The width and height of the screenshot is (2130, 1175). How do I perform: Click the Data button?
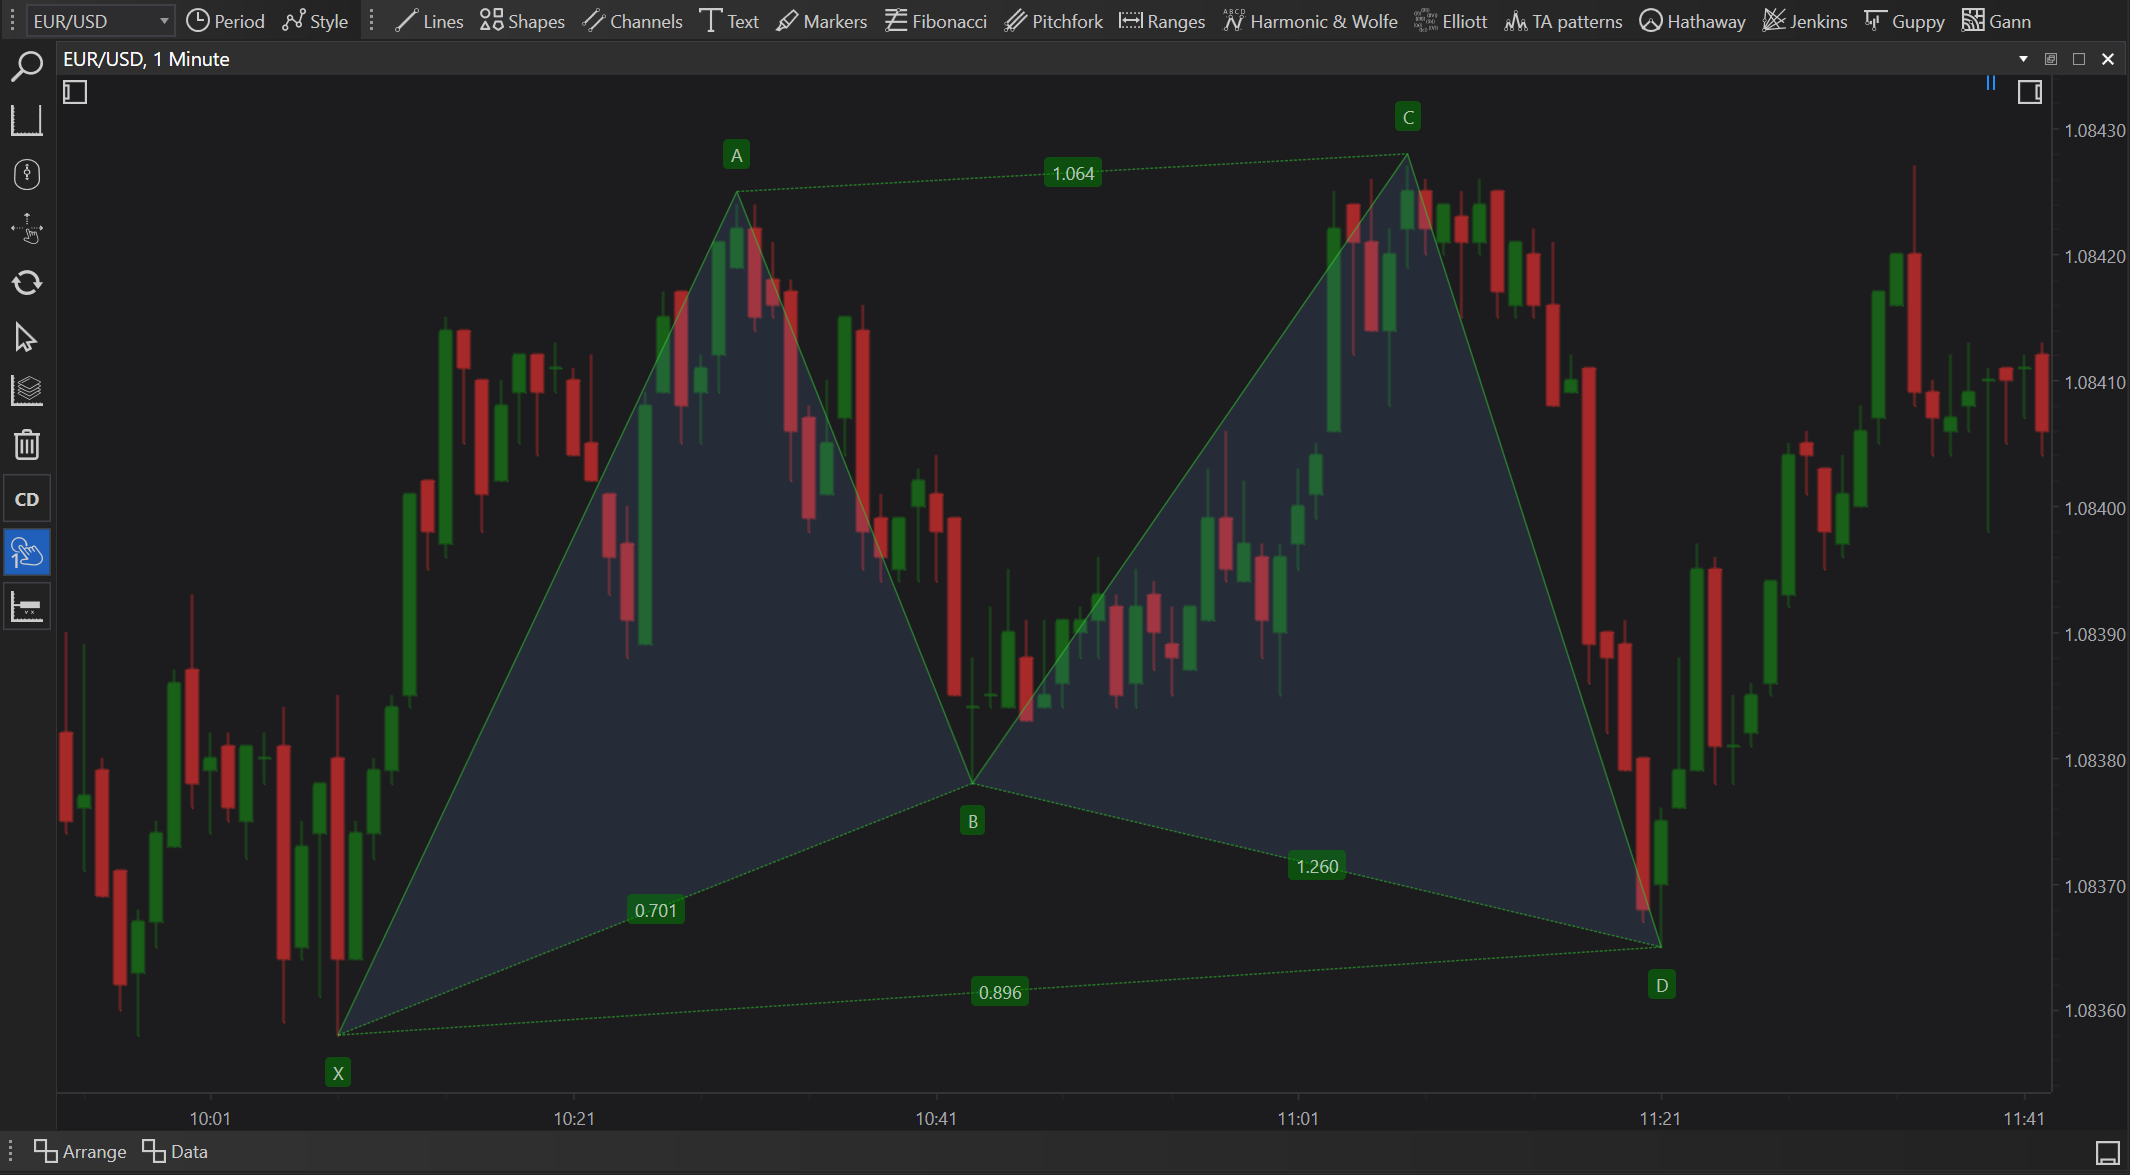(x=175, y=1151)
